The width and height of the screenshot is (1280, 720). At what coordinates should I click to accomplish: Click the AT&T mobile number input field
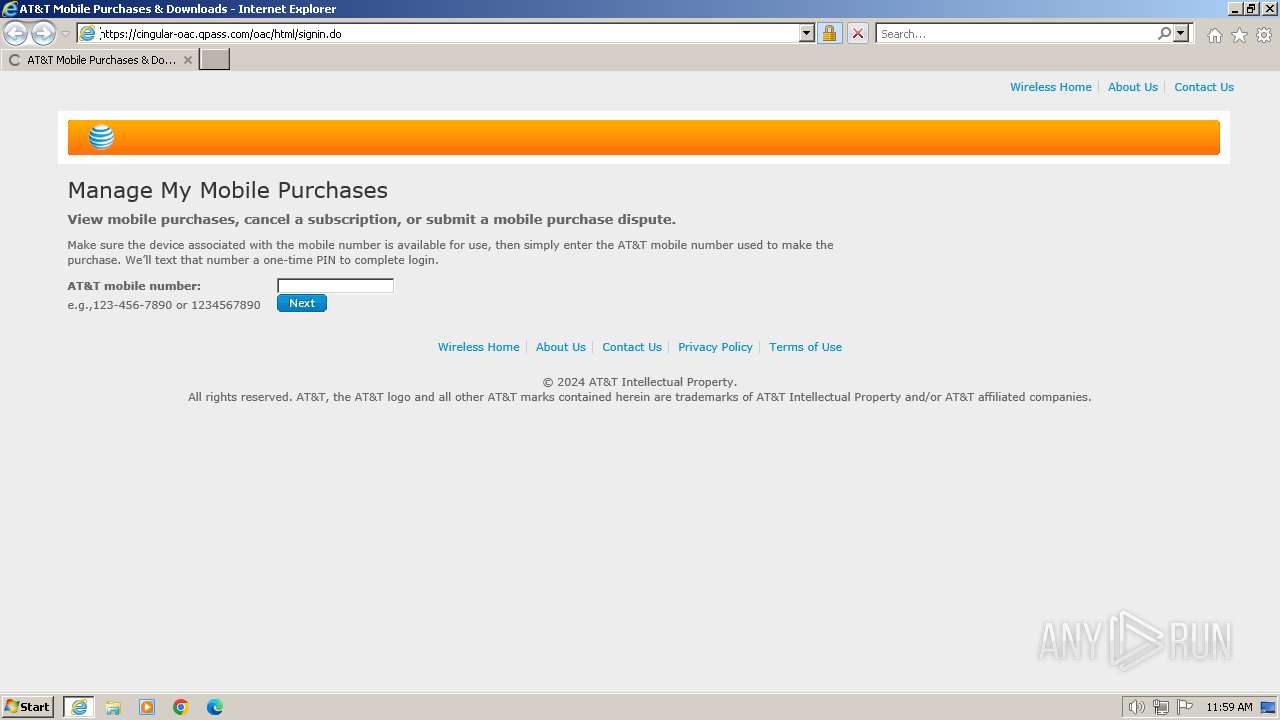coord(335,285)
